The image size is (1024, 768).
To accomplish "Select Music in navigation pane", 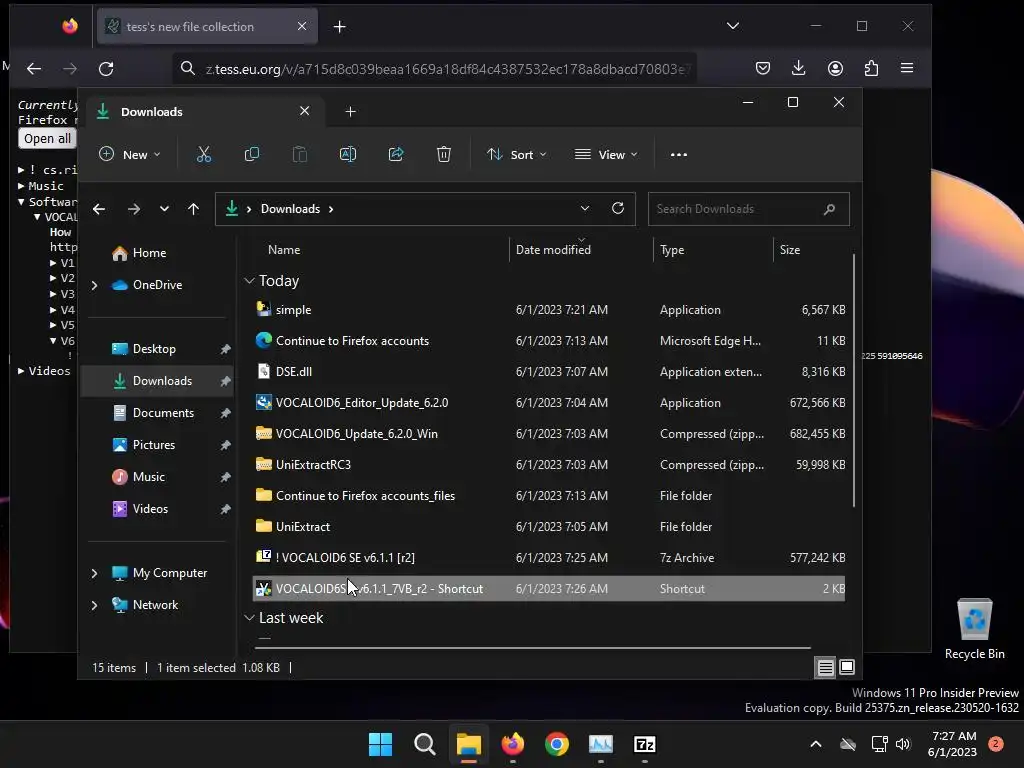I will (149, 477).
